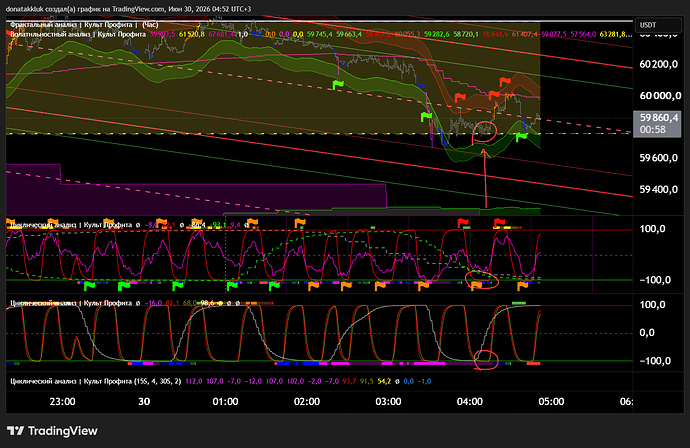Viewport: 690px width, 448px height.
Task: Open the USDT currency selector
Action: tap(658, 25)
